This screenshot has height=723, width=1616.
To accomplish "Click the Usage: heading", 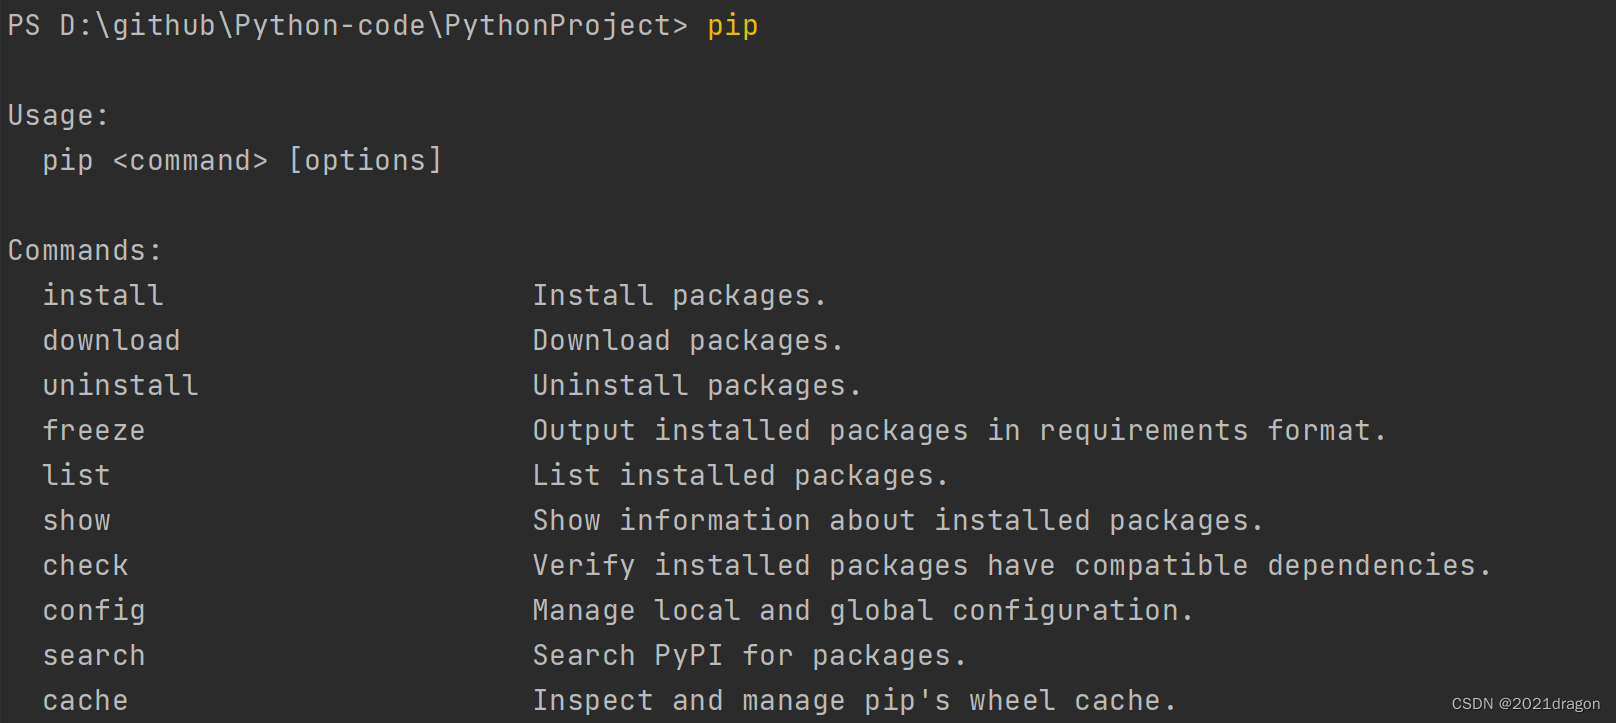I will click(58, 116).
